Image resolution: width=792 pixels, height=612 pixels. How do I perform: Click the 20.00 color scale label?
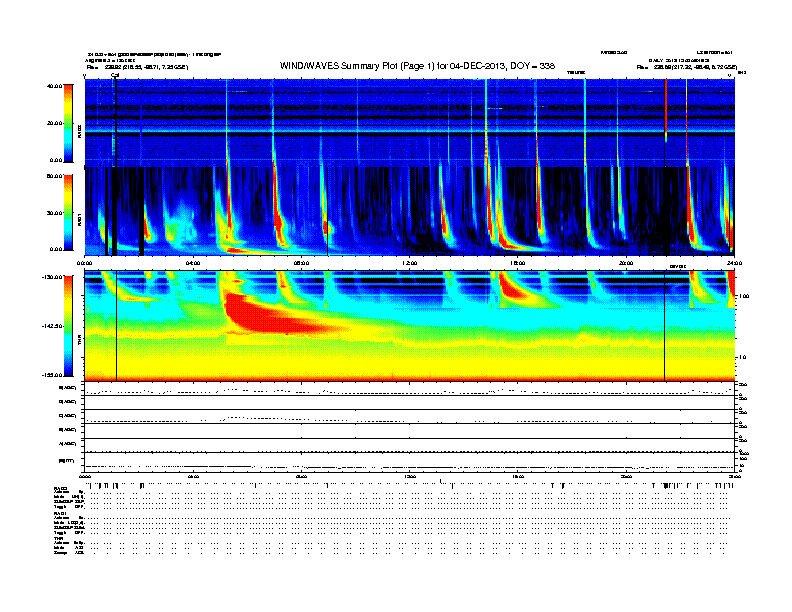pyautogui.click(x=55, y=123)
